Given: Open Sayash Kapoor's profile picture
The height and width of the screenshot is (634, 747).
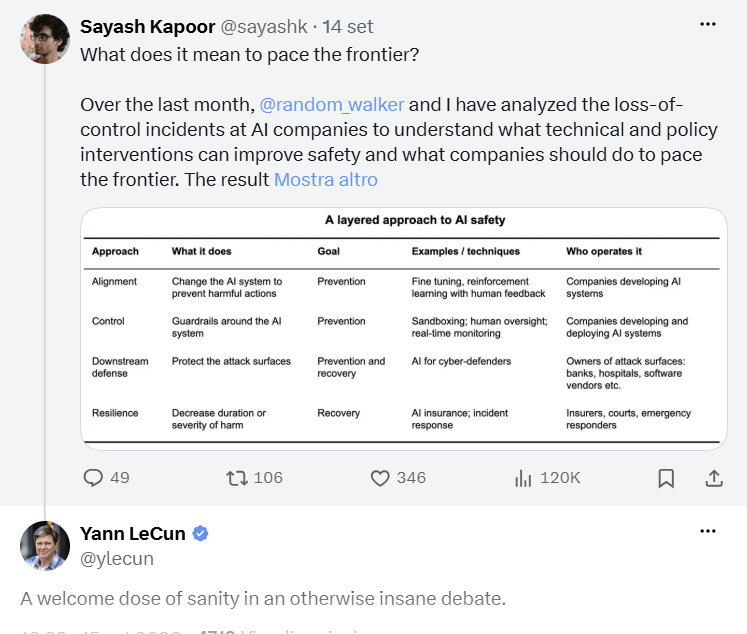Looking at the screenshot, I should pyautogui.click(x=45, y=39).
